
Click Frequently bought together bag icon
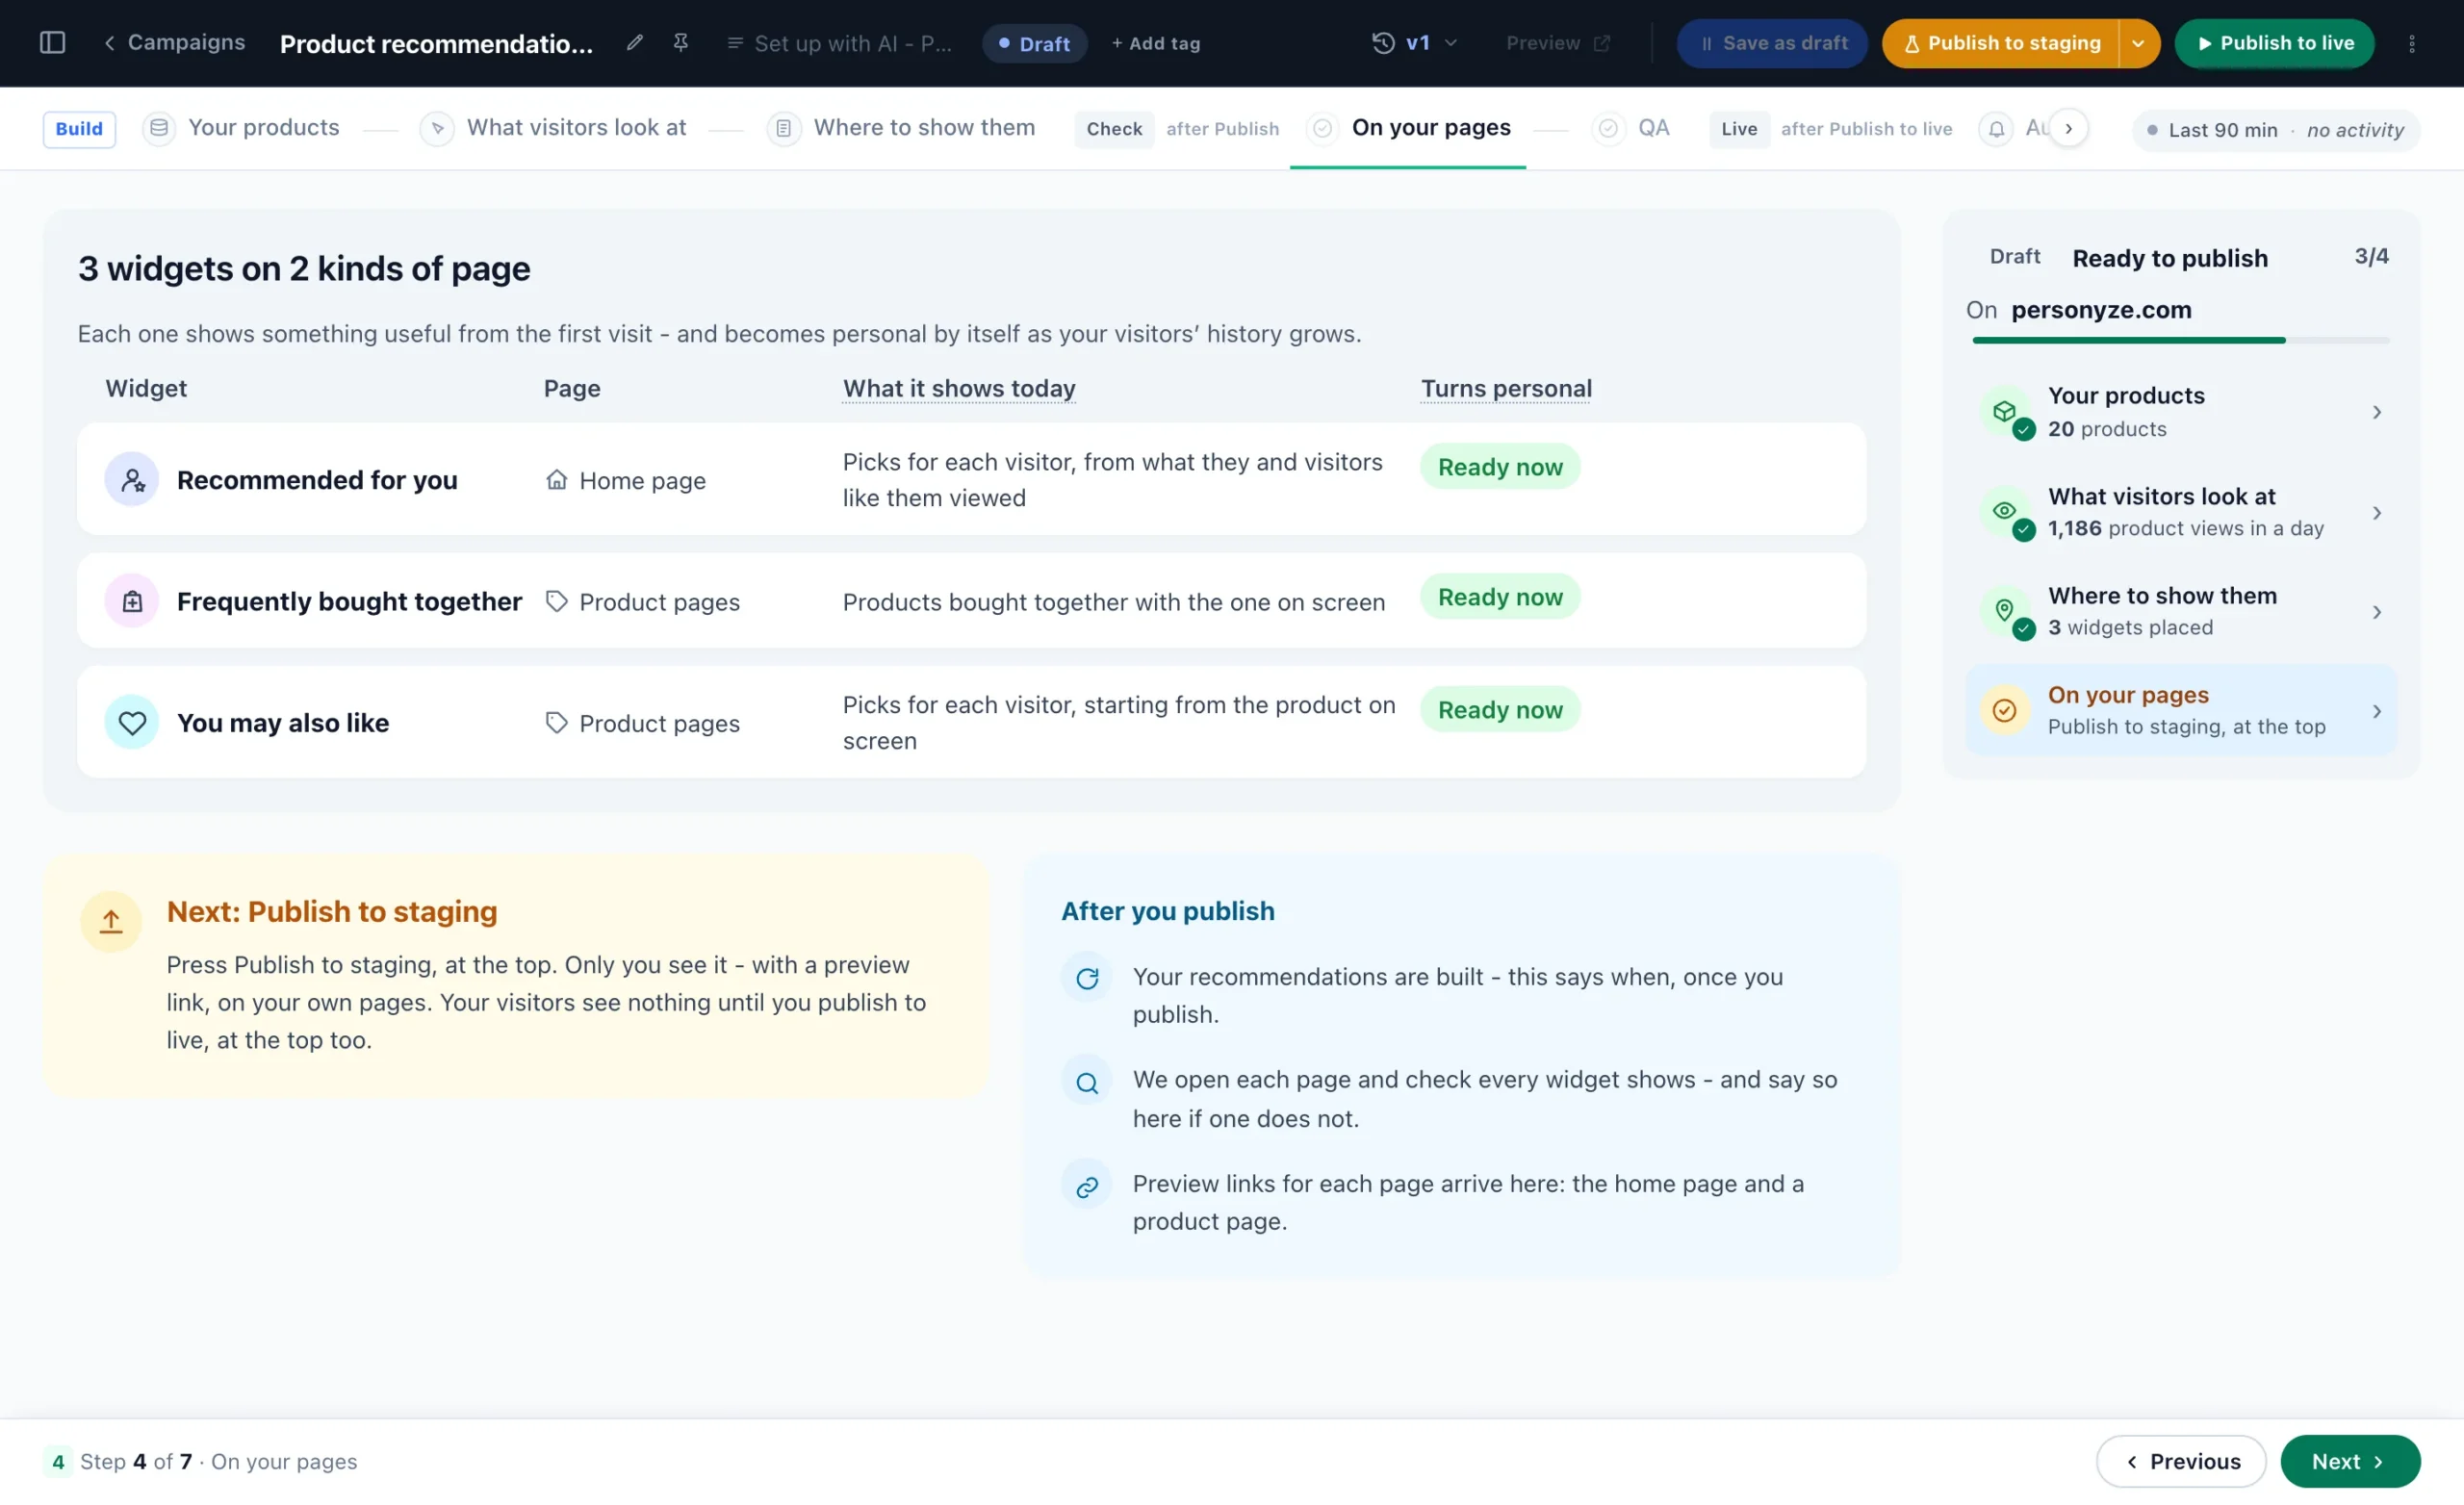click(132, 601)
